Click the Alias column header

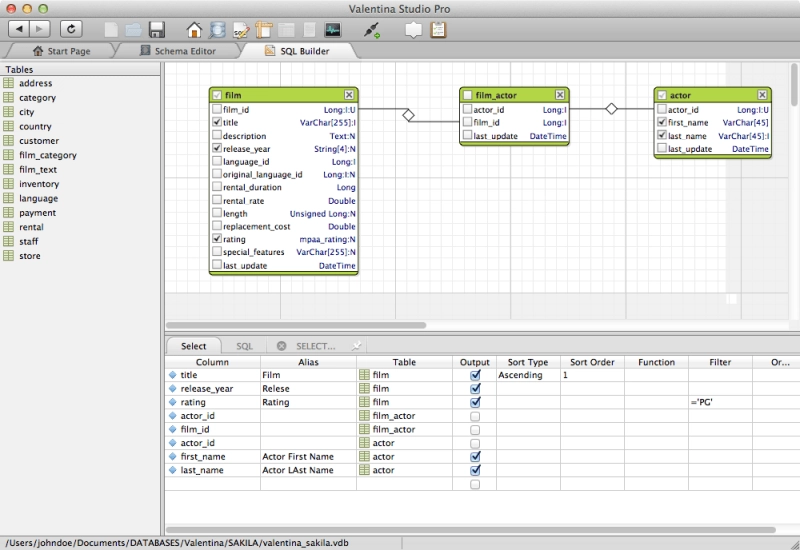[x=308, y=362]
